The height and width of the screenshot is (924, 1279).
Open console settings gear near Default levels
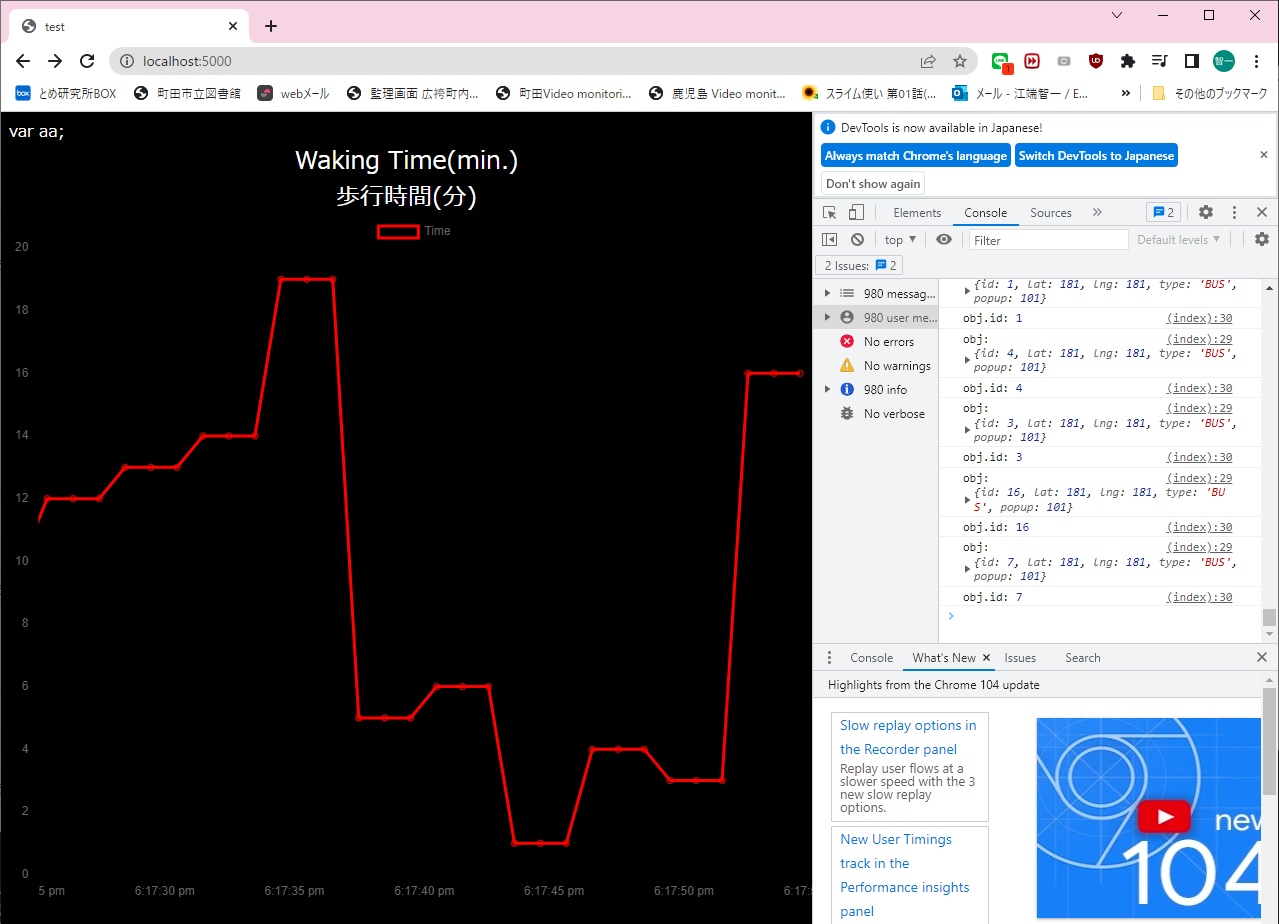point(1262,240)
